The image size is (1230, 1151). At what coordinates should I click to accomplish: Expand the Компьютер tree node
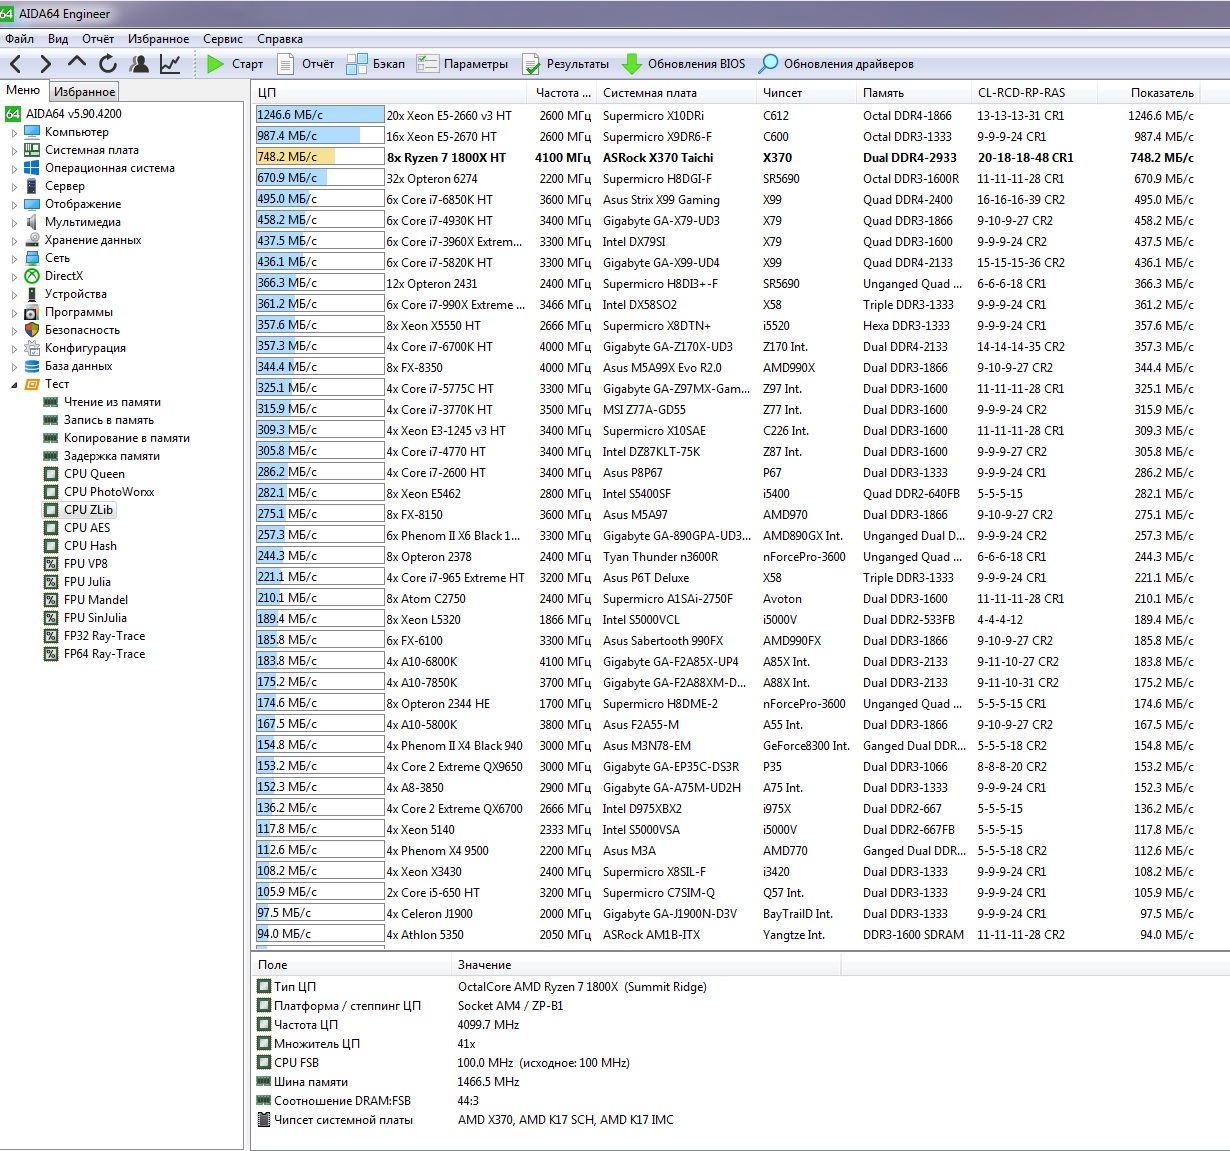point(14,132)
